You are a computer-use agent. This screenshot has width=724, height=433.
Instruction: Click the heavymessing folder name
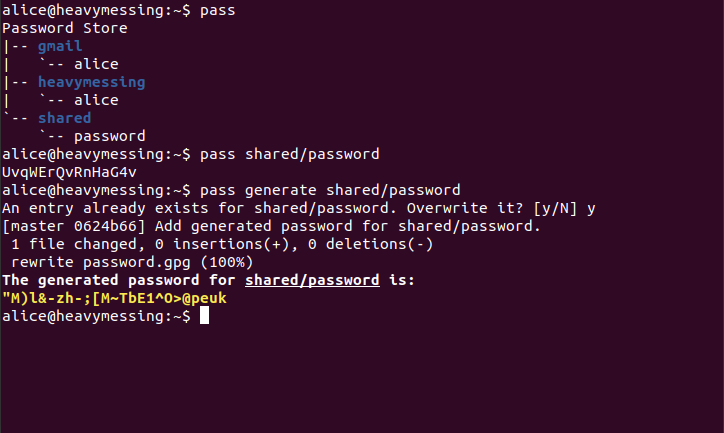click(x=91, y=83)
